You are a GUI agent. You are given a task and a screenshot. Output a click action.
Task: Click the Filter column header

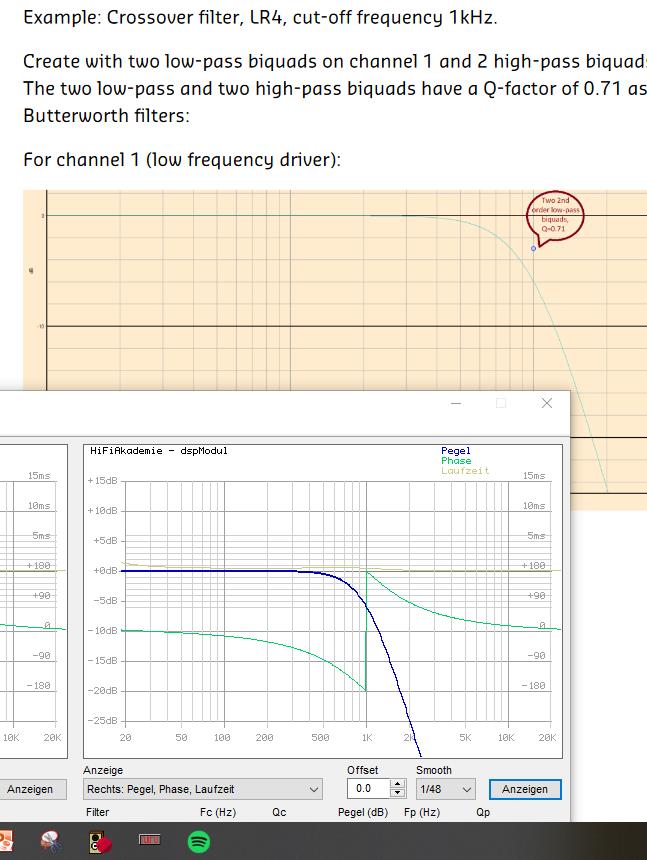point(98,812)
